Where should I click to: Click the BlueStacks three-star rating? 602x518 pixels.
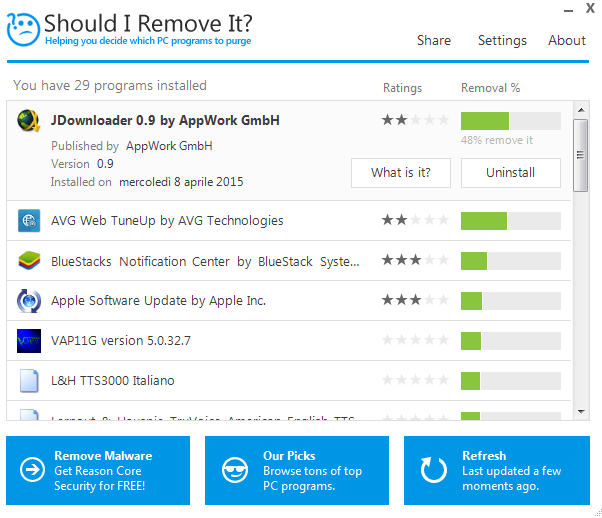coord(415,260)
